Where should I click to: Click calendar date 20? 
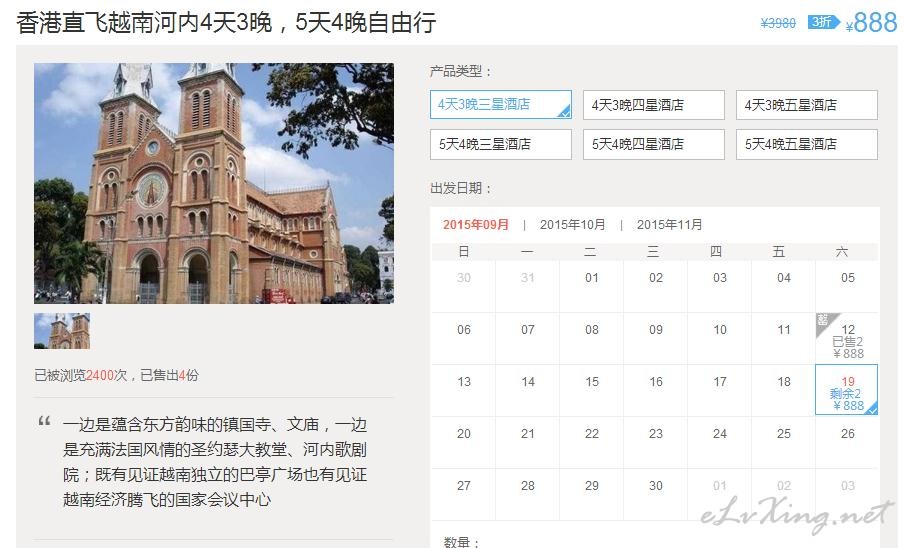463,442
